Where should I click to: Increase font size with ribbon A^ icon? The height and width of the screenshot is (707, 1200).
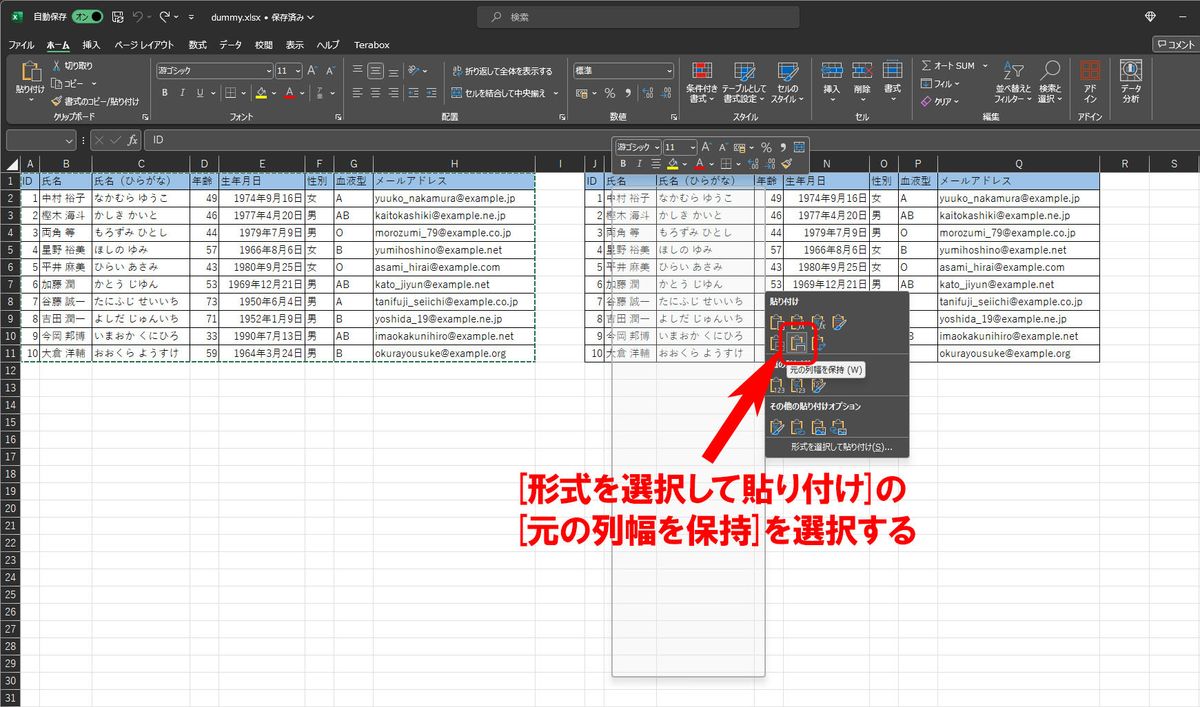tap(313, 71)
